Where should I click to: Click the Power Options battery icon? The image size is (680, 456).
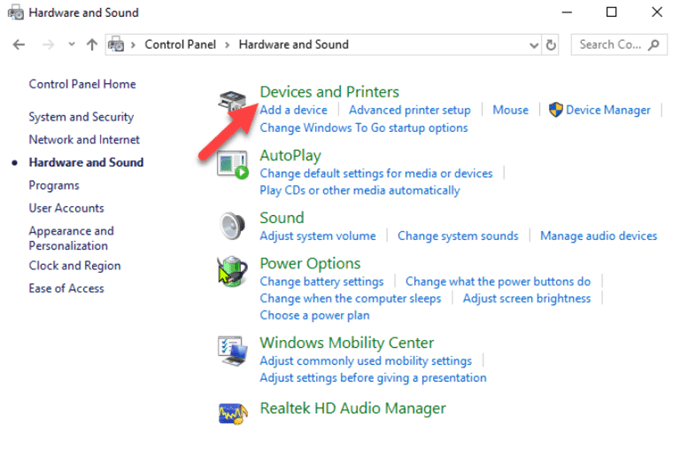coord(233,271)
